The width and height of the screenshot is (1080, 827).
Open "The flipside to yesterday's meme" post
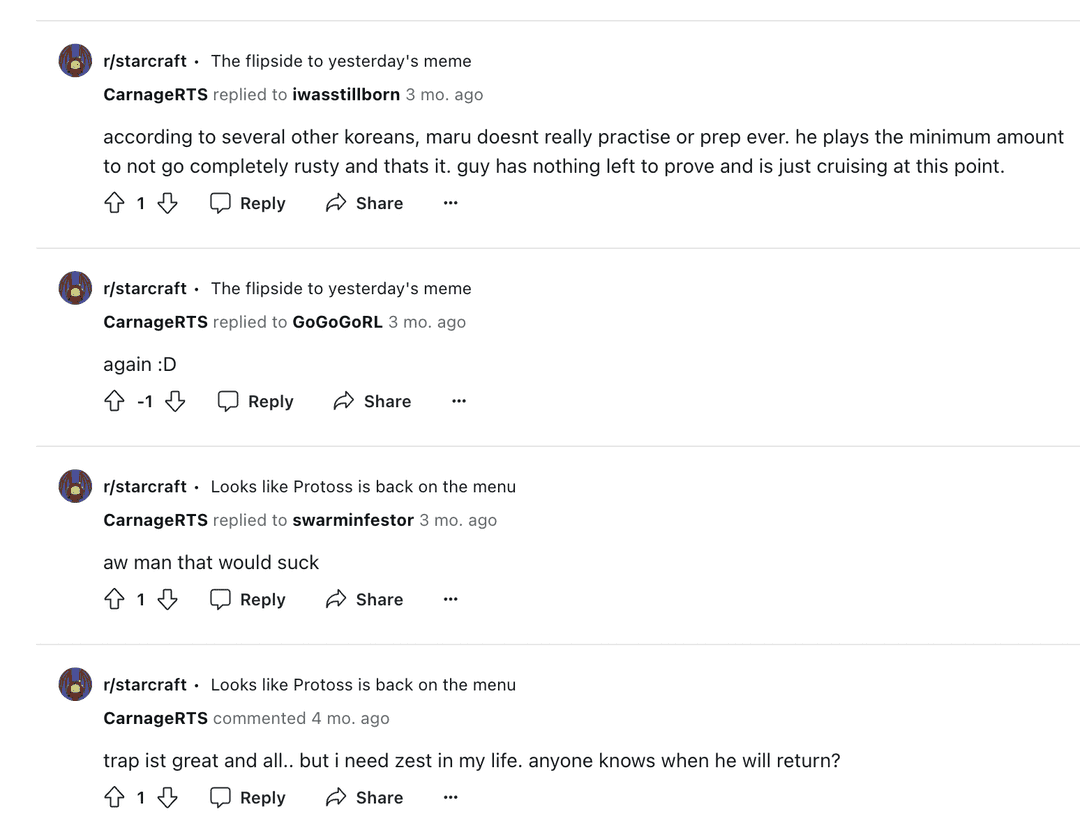[340, 61]
